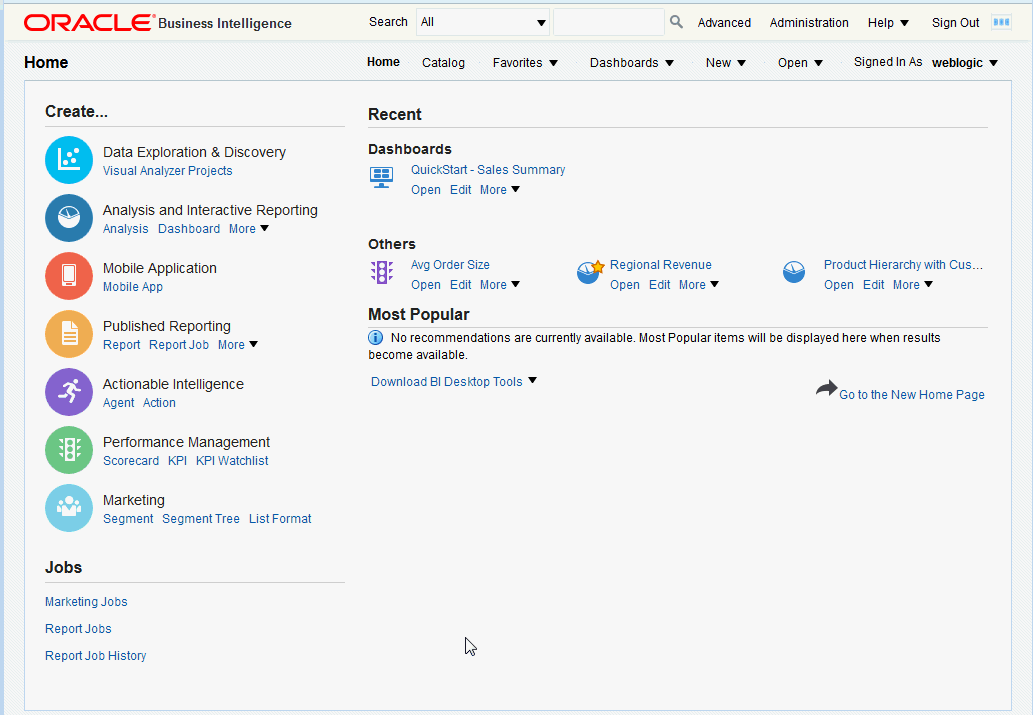
Task: Create a new Analysis
Action: [x=125, y=229]
